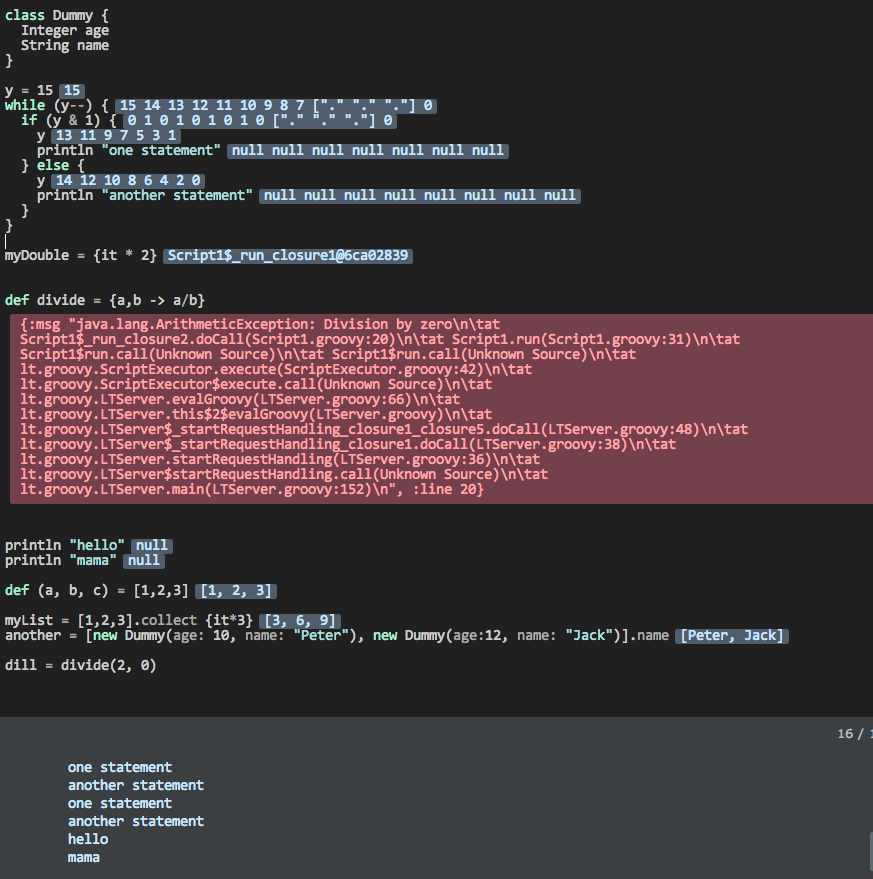
Task: Click null results after println "one statement"
Action: click(367, 150)
